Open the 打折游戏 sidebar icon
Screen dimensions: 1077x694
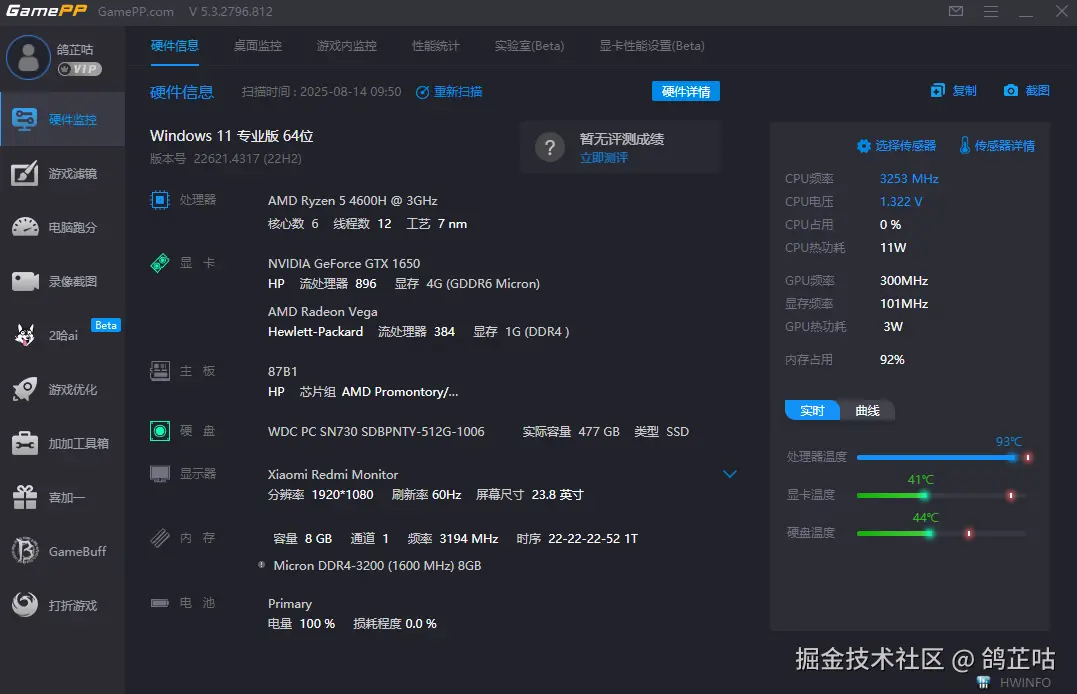click(25, 605)
